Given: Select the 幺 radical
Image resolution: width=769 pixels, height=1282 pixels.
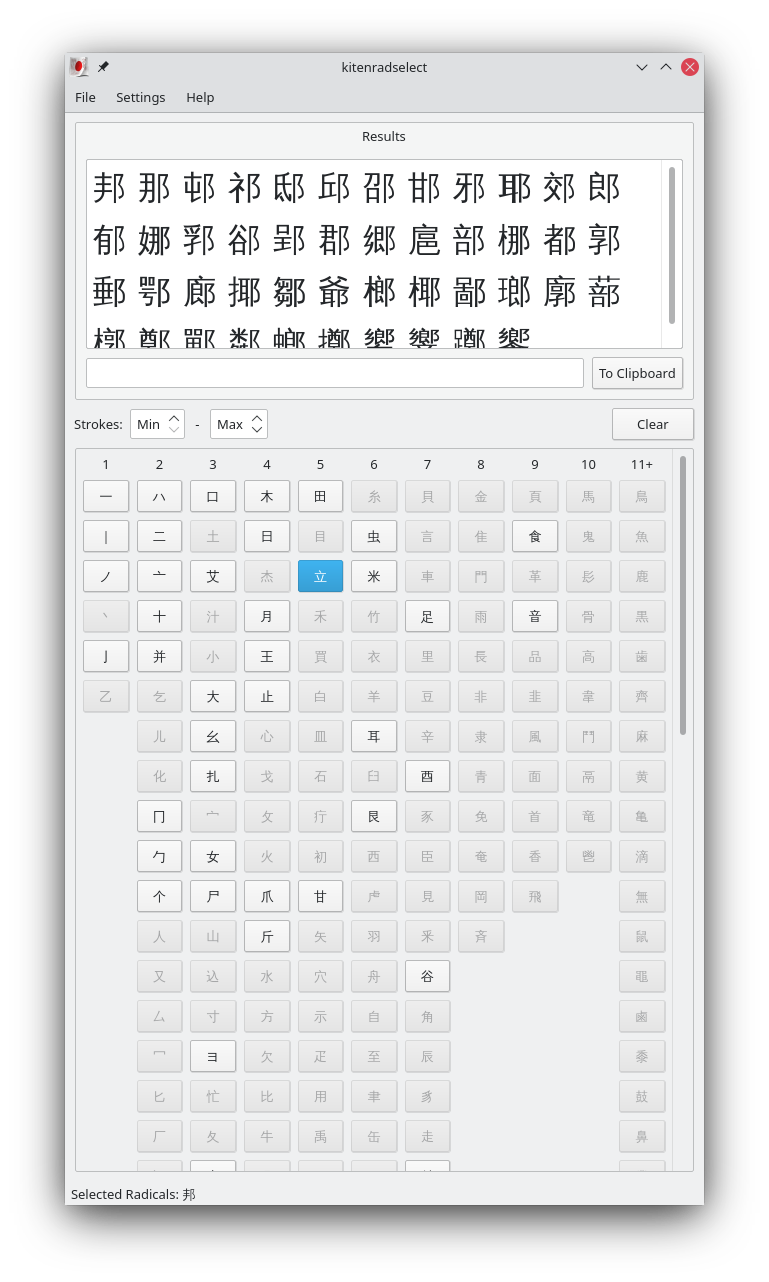Looking at the screenshot, I should 213,736.
